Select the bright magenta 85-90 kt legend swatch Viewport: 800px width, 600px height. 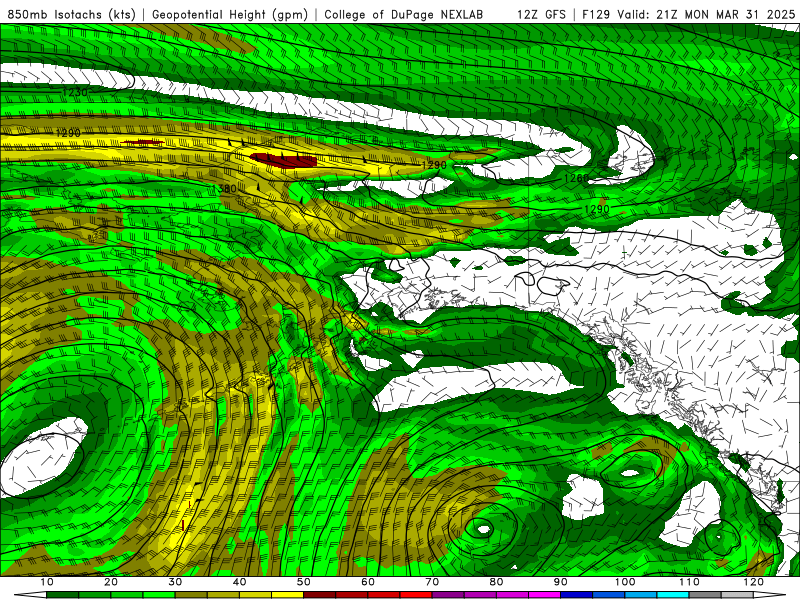[544, 595]
